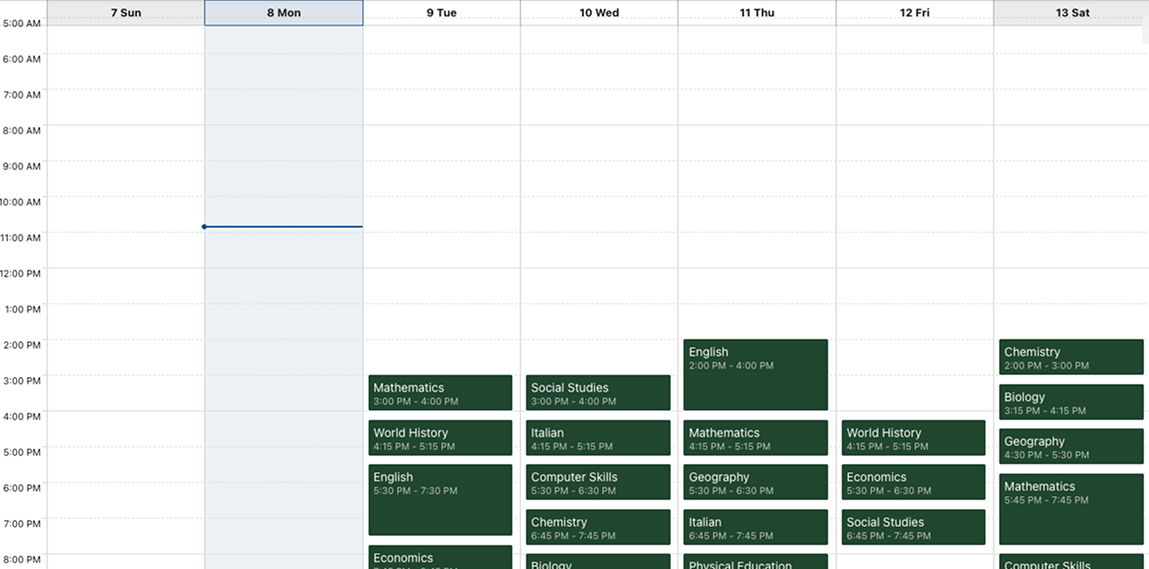Image resolution: width=1149 pixels, height=569 pixels.
Task: Open Wednesday's Social Studies event
Action: 598,393
